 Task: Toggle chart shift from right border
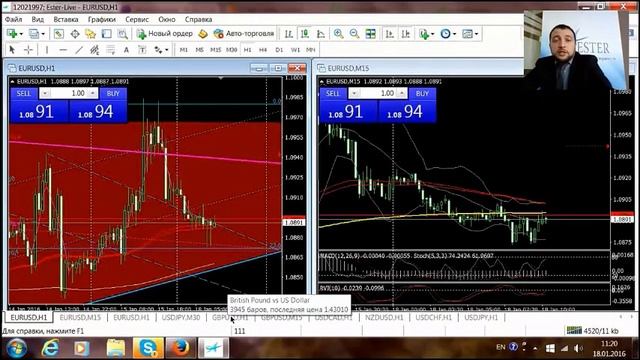coord(405,34)
